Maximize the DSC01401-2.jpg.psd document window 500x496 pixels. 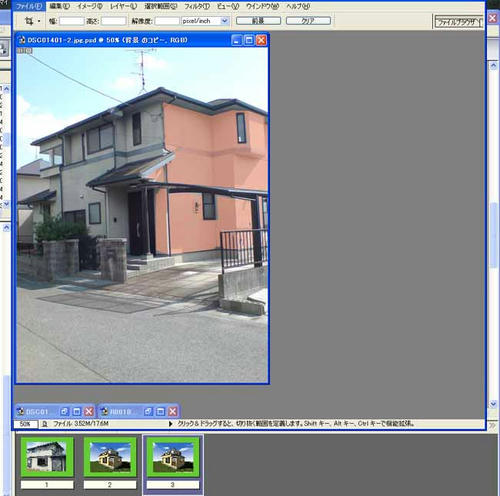tap(249, 40)
